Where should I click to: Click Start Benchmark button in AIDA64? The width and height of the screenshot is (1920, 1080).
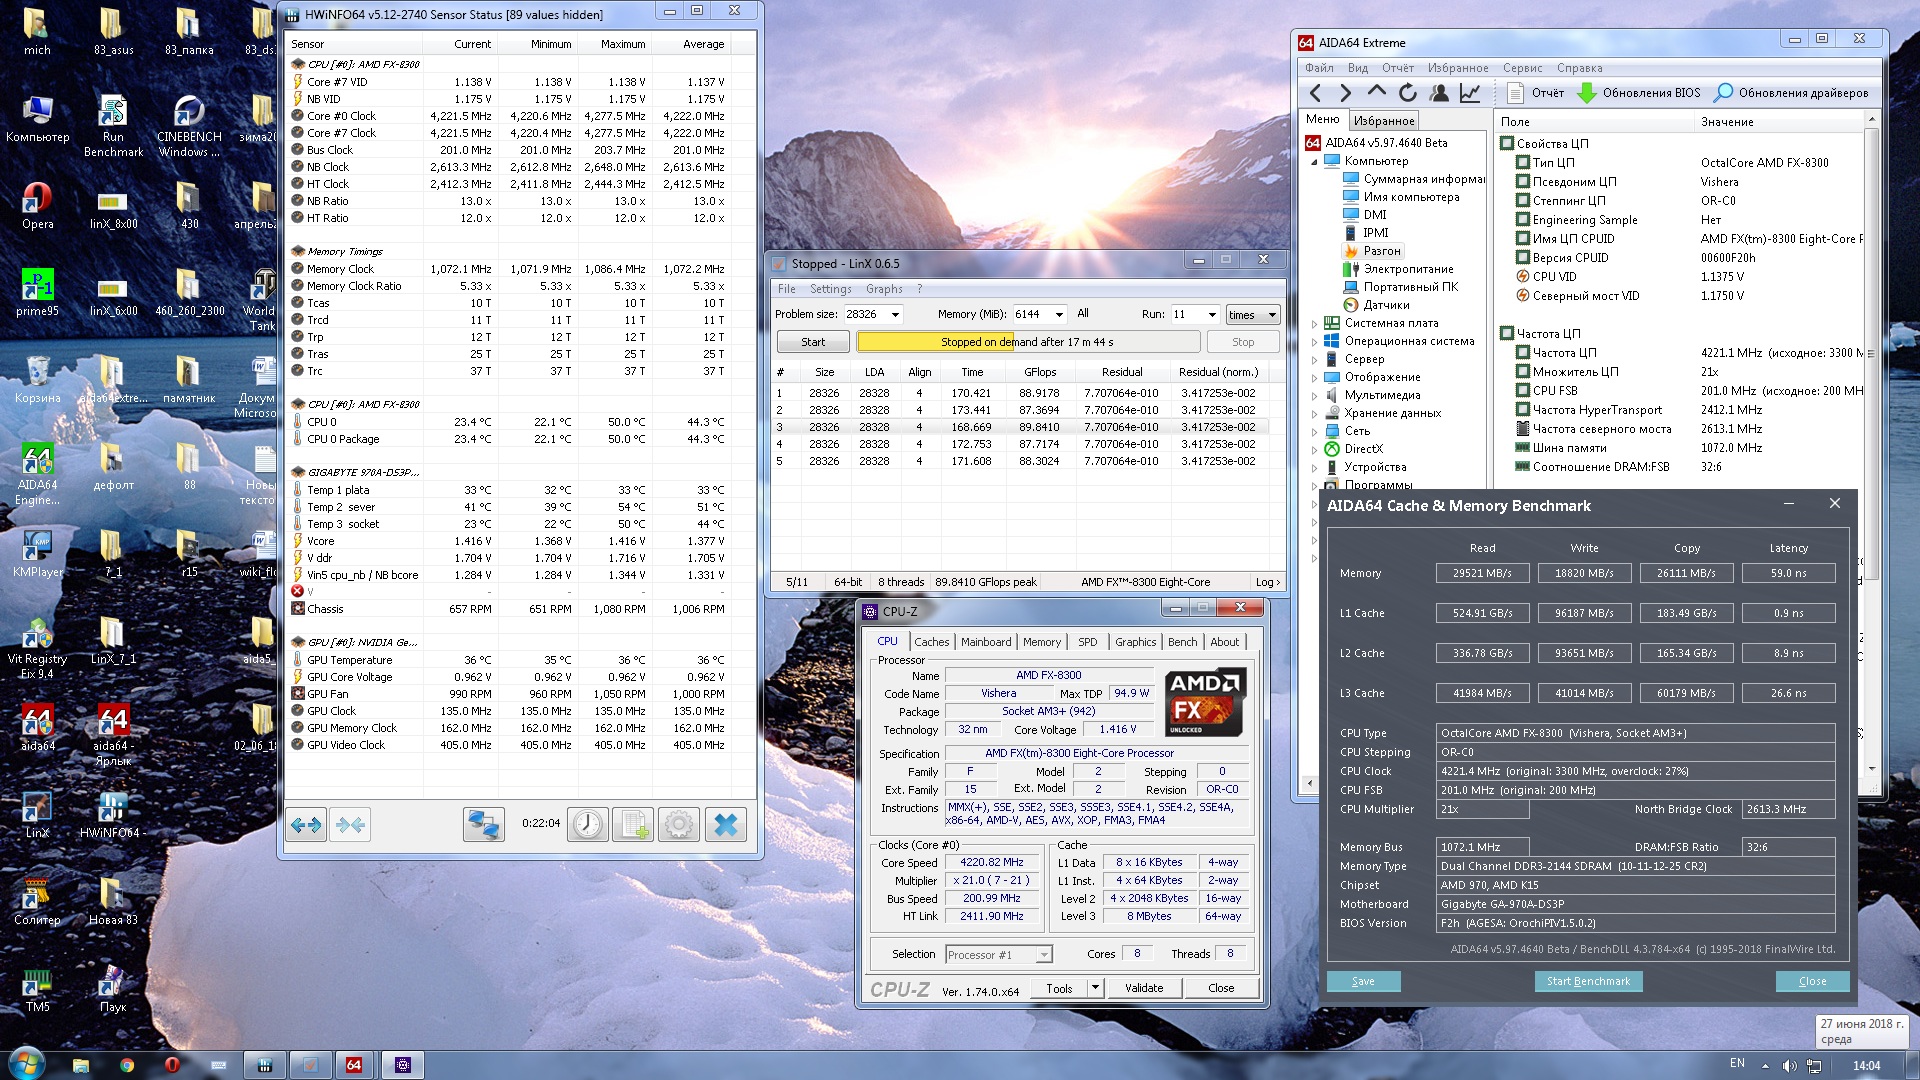1588,981
